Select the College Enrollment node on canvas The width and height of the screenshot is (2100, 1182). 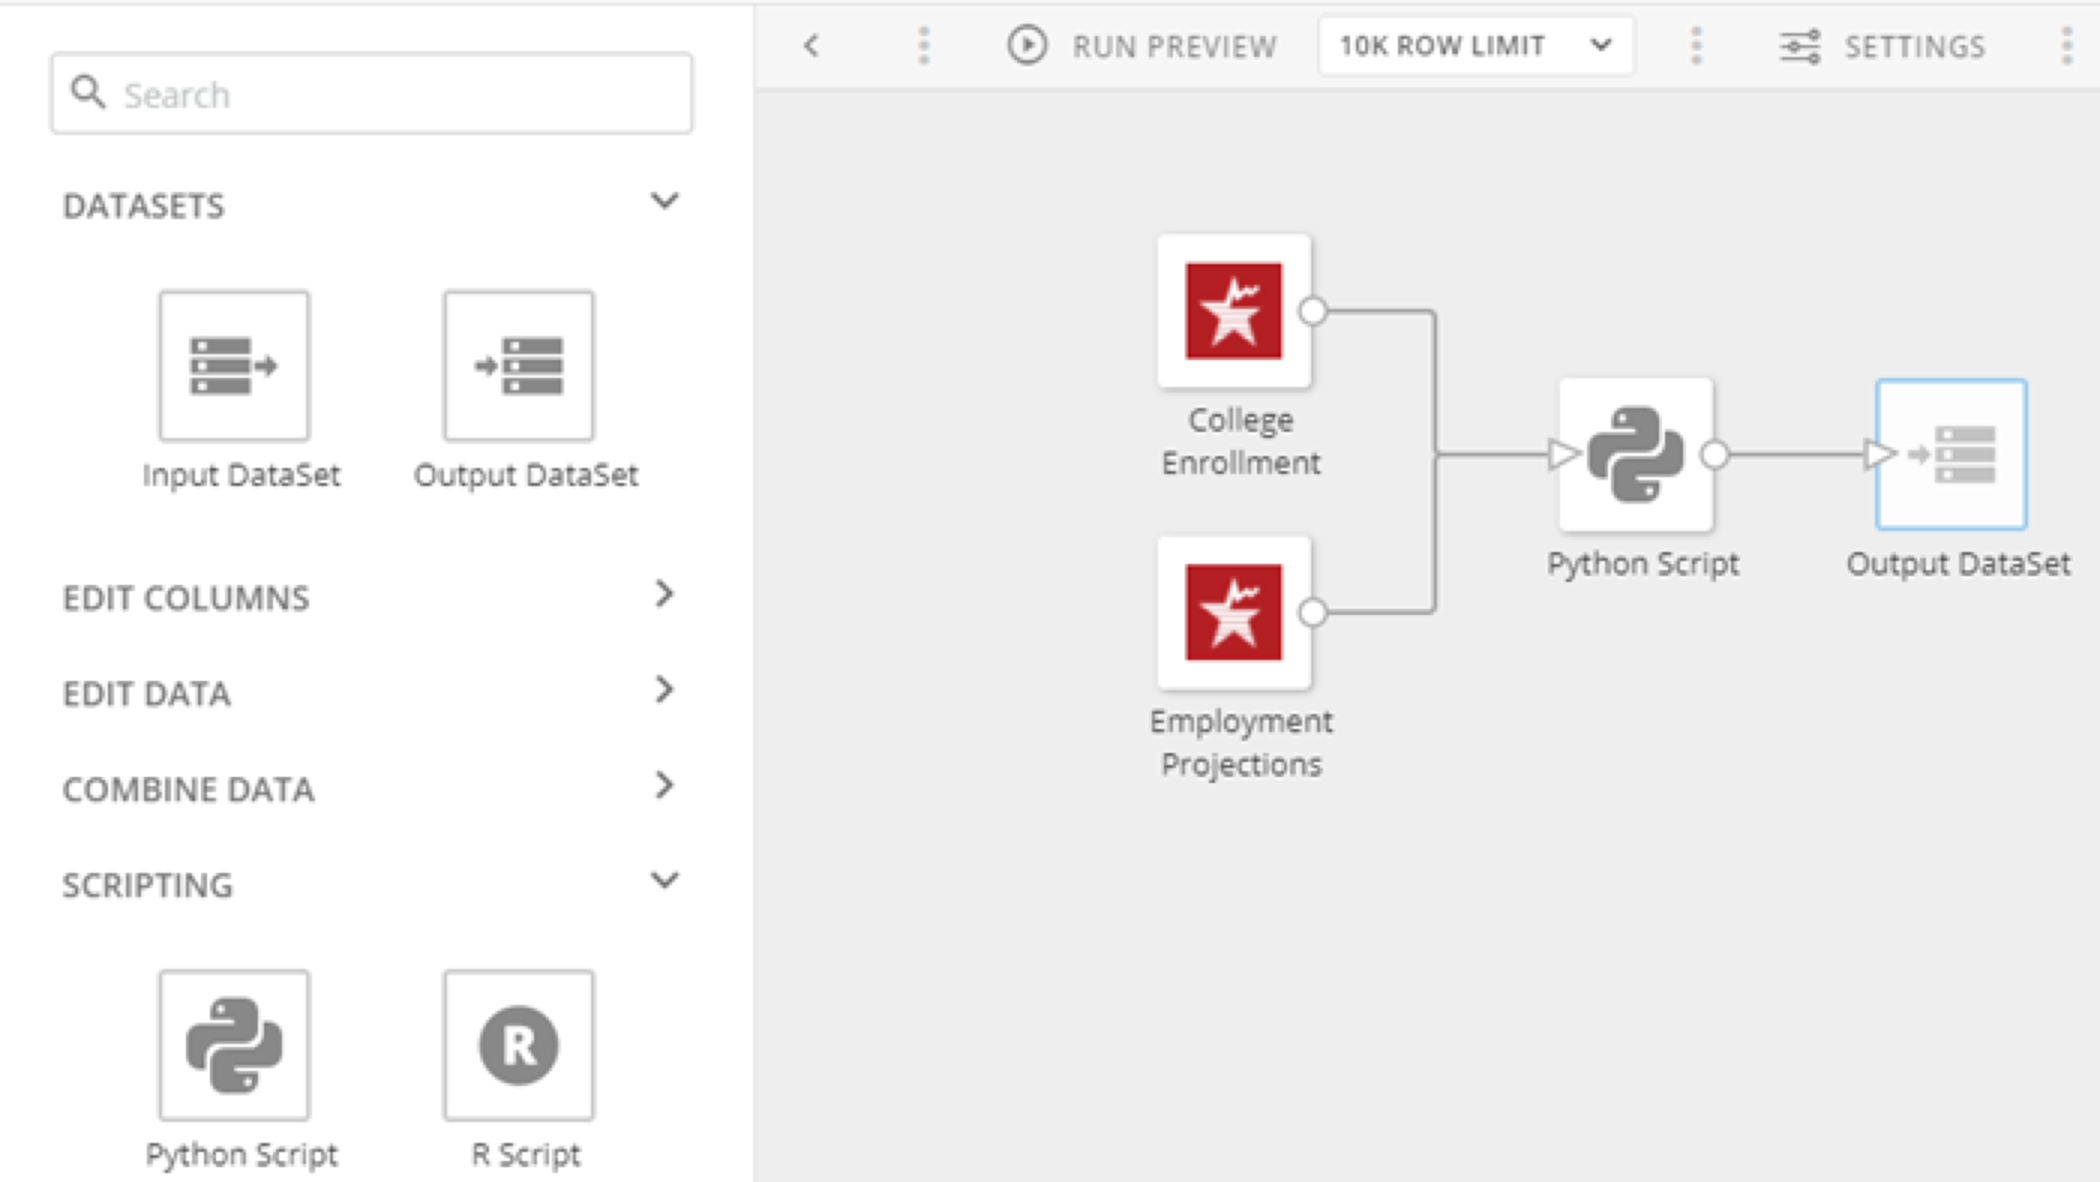pyautogui.click(x=1233, y=311)
